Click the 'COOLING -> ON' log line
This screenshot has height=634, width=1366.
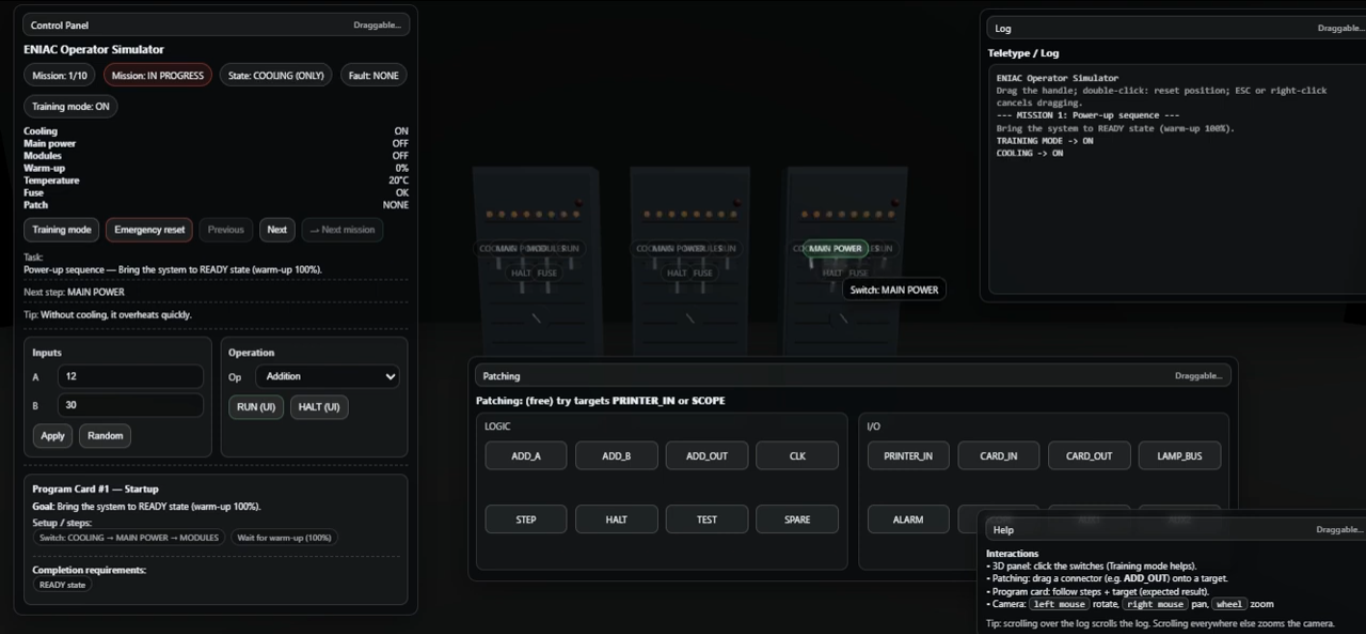tap(1030, 153)
